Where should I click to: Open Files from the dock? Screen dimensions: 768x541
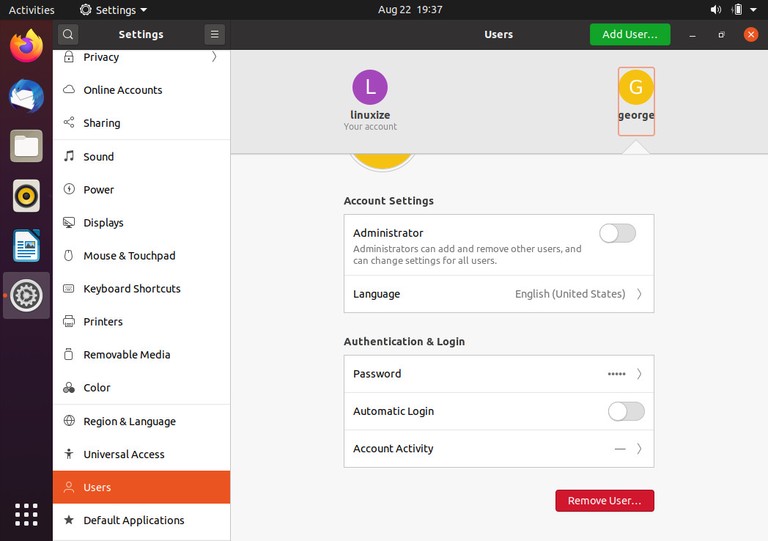click(26, 146)
